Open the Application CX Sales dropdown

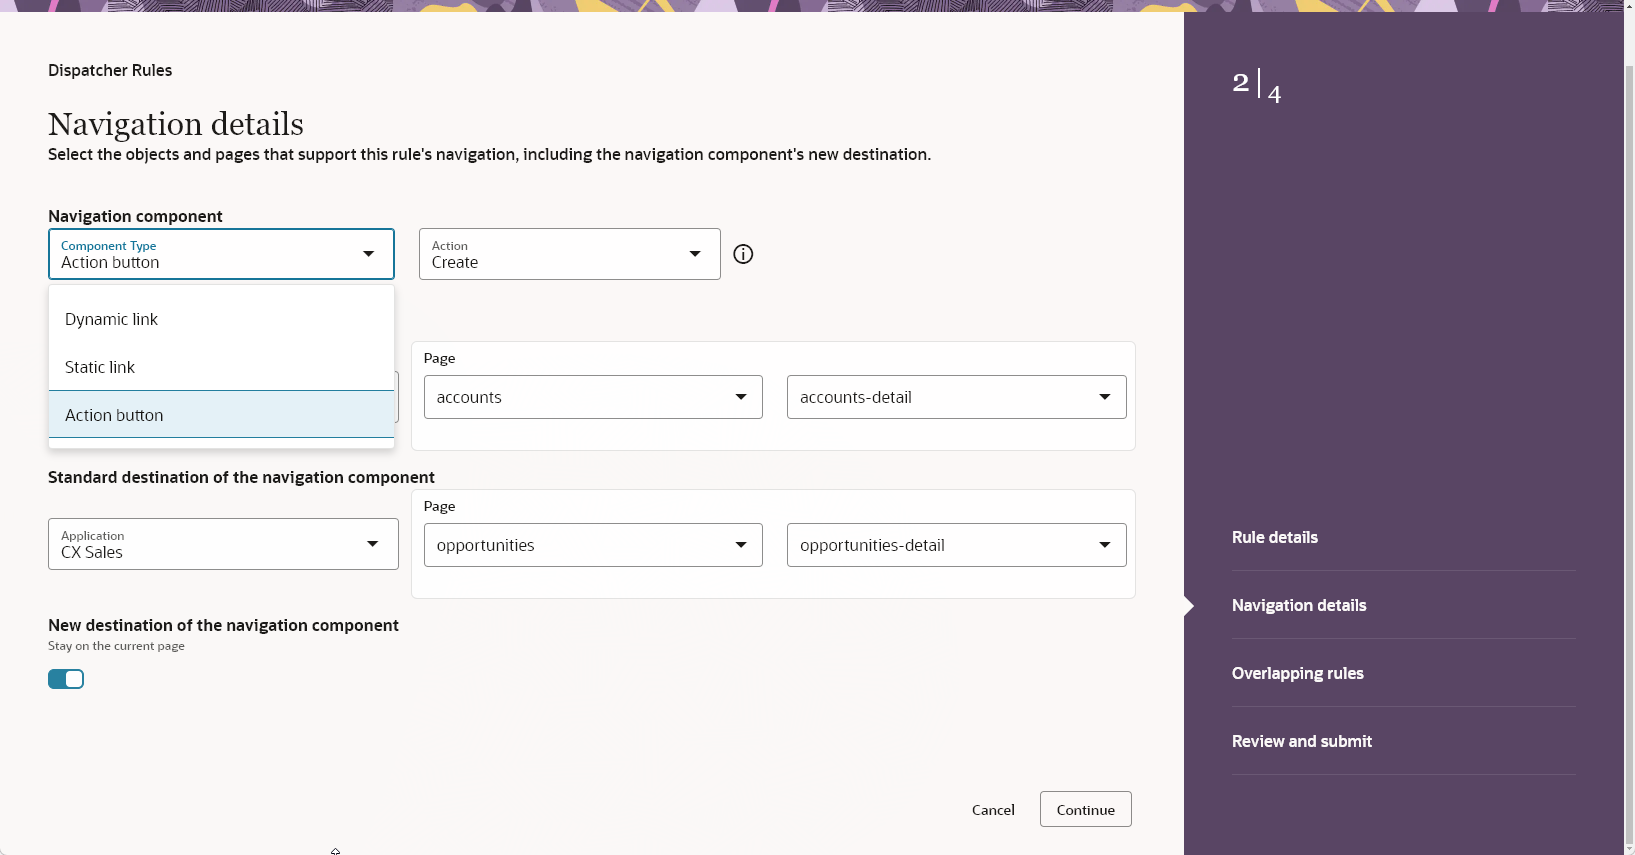click(x=223, y=544)
